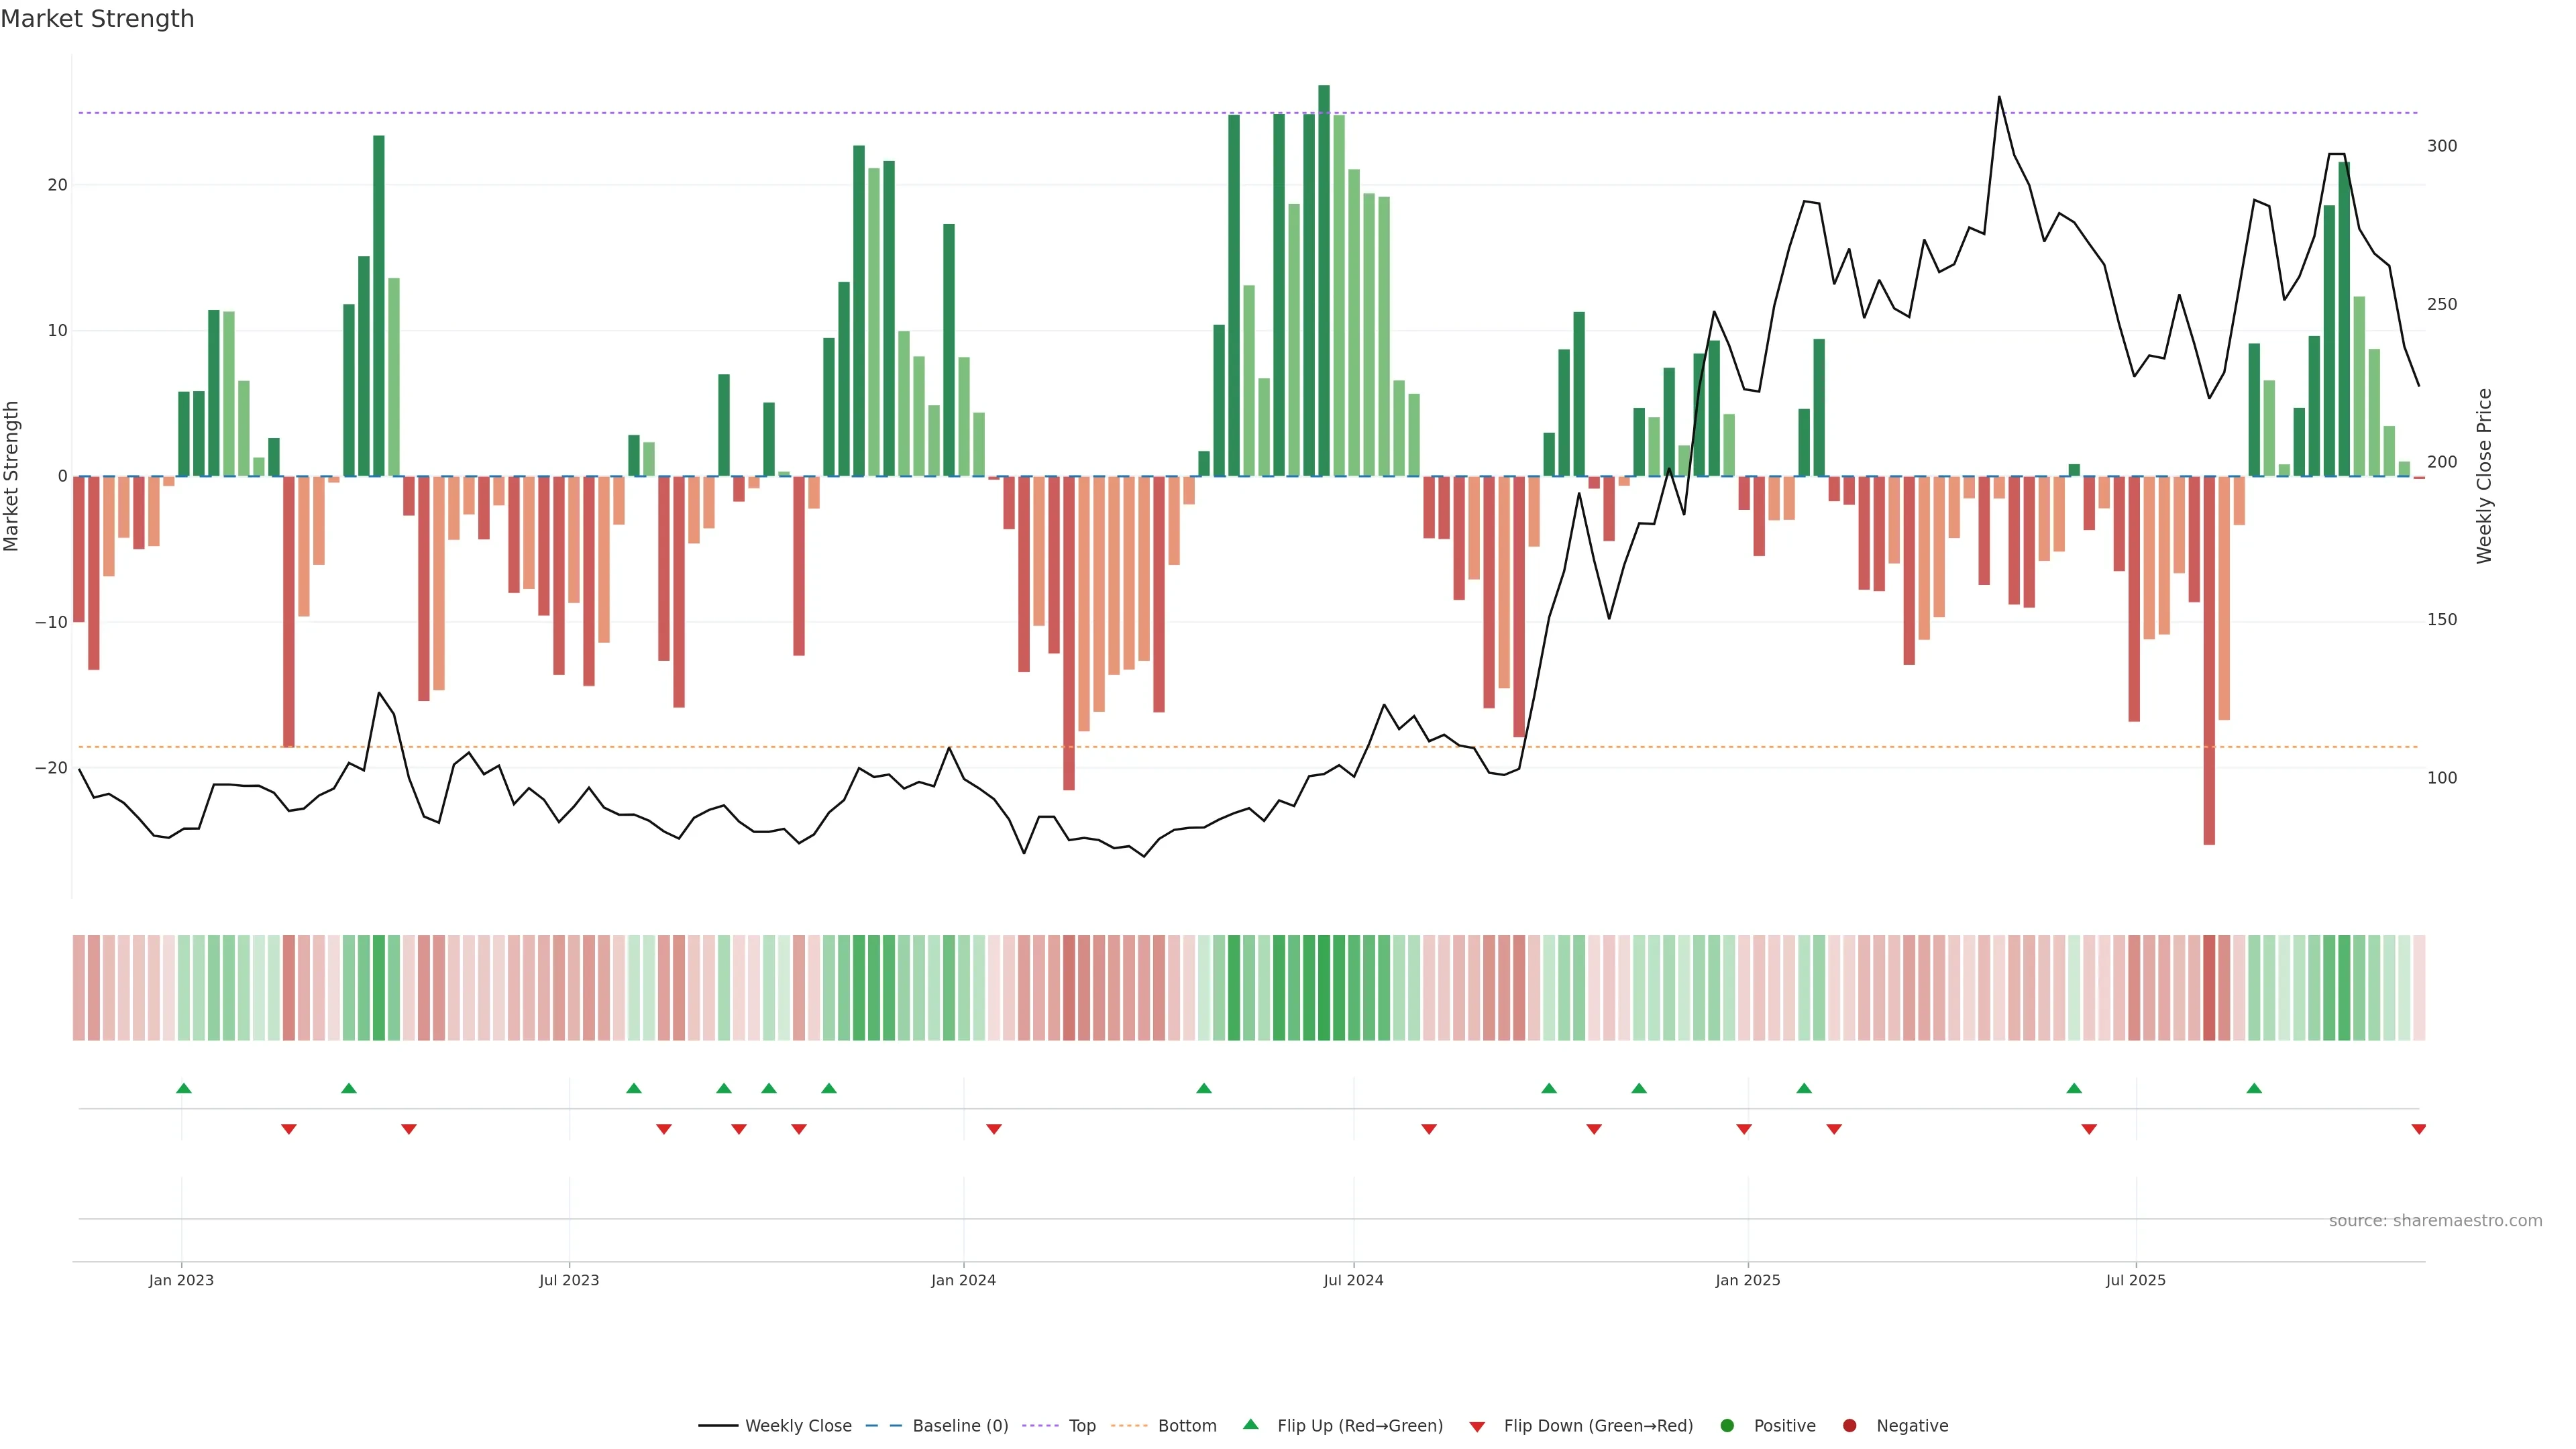Click the Market Strength chart title
The height and width of the screenshot is (1449, 2576).
[97, 19]
